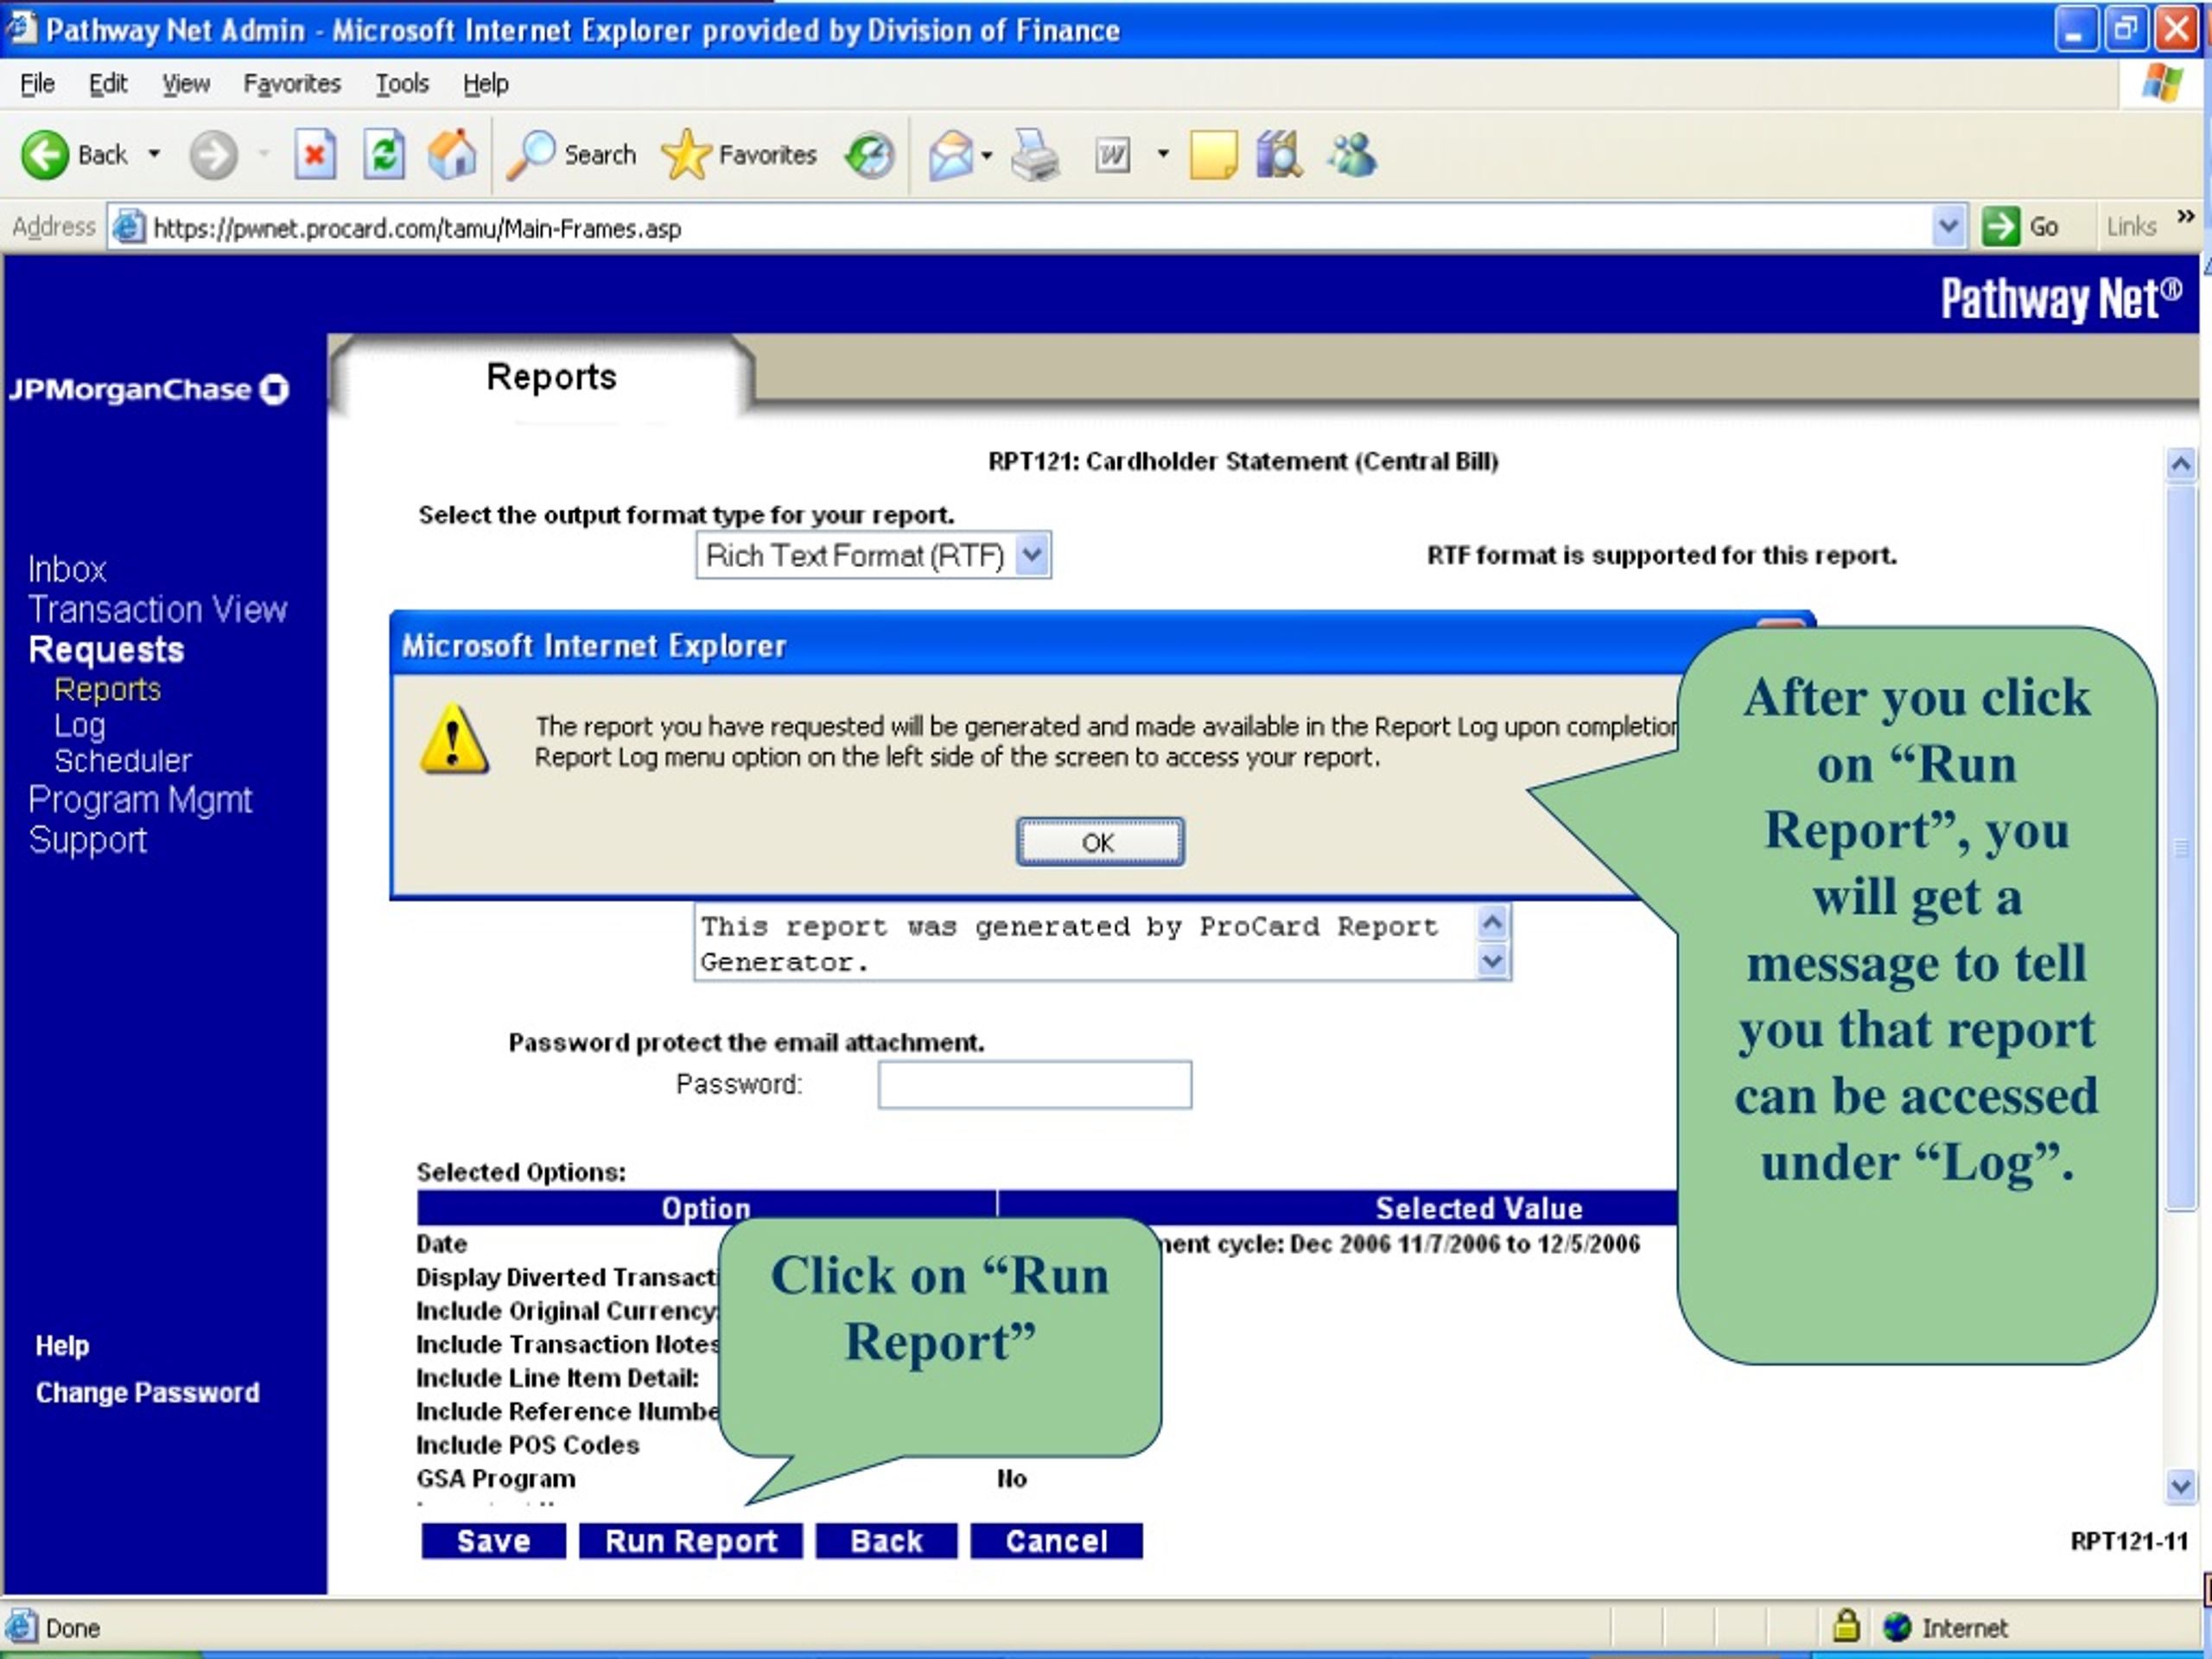Click into the Password input field

click(x=1035, y=1084)
